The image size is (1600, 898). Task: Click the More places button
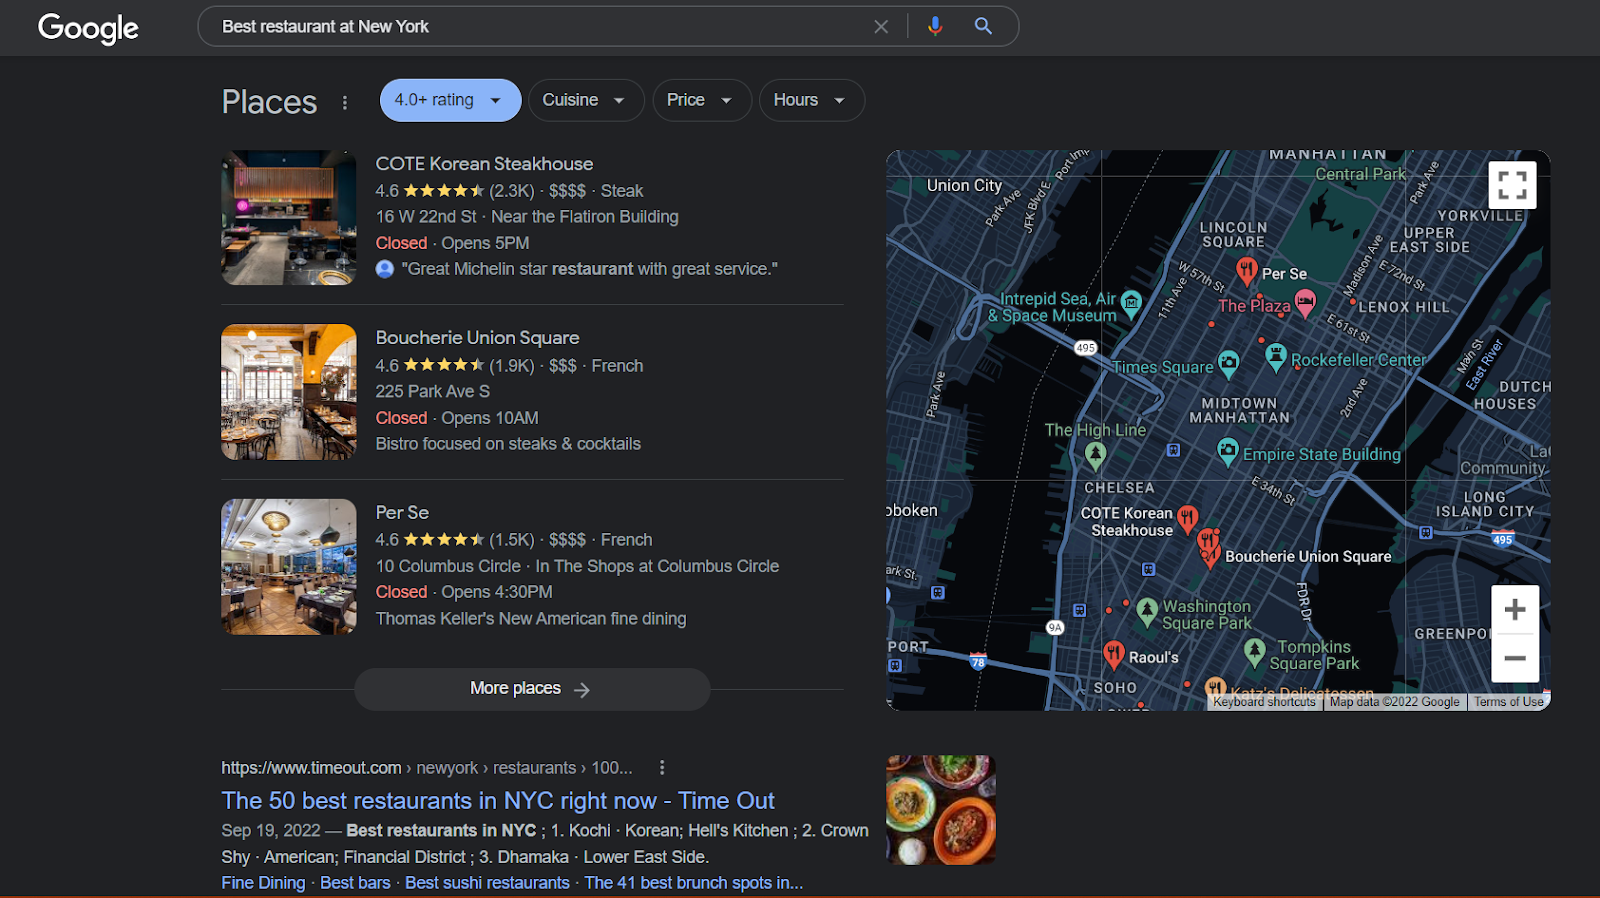coord(532,689)
